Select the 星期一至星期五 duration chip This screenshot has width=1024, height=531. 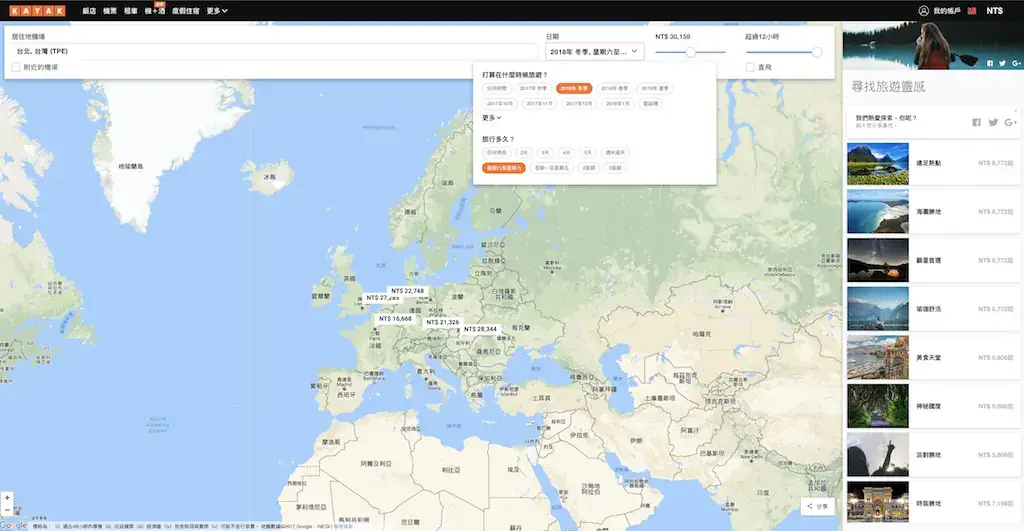[552, 168]
